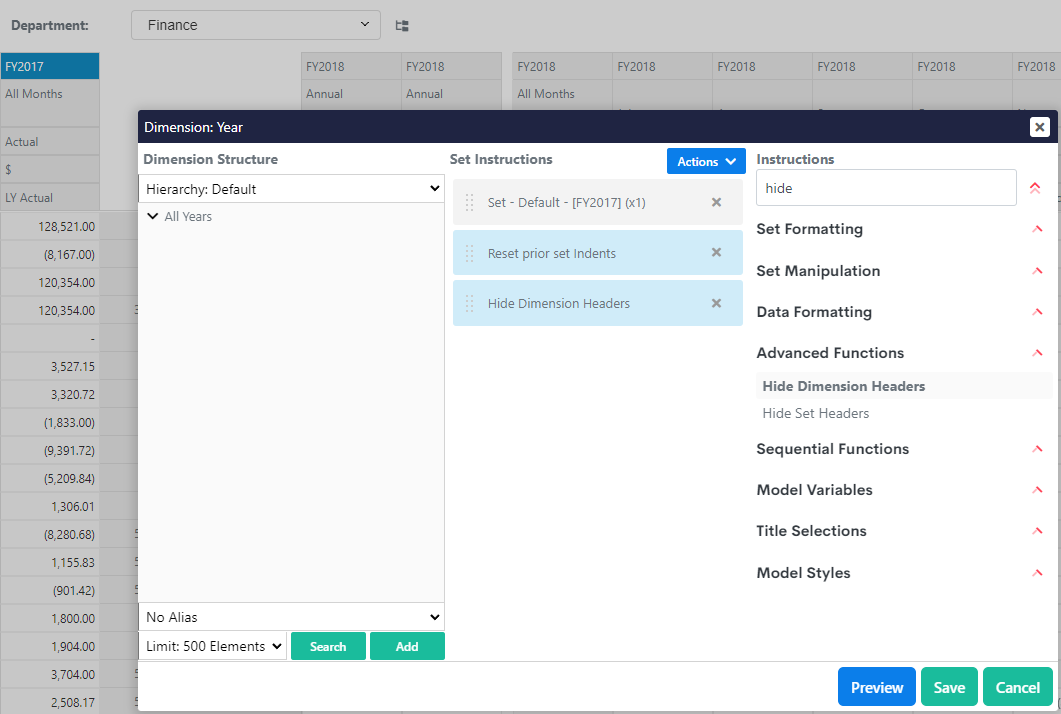Collapse the Set Formatting section

tap(1037, 229)
